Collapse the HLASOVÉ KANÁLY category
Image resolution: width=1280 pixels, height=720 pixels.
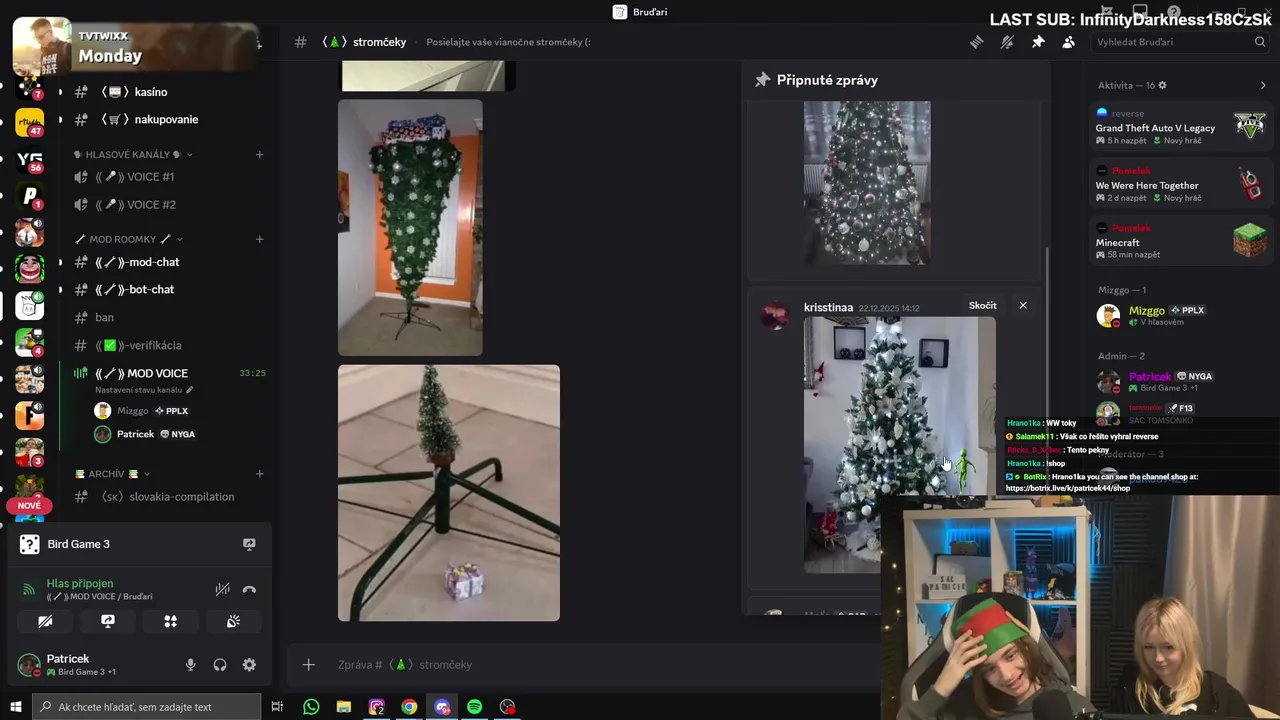coord(133,155)
